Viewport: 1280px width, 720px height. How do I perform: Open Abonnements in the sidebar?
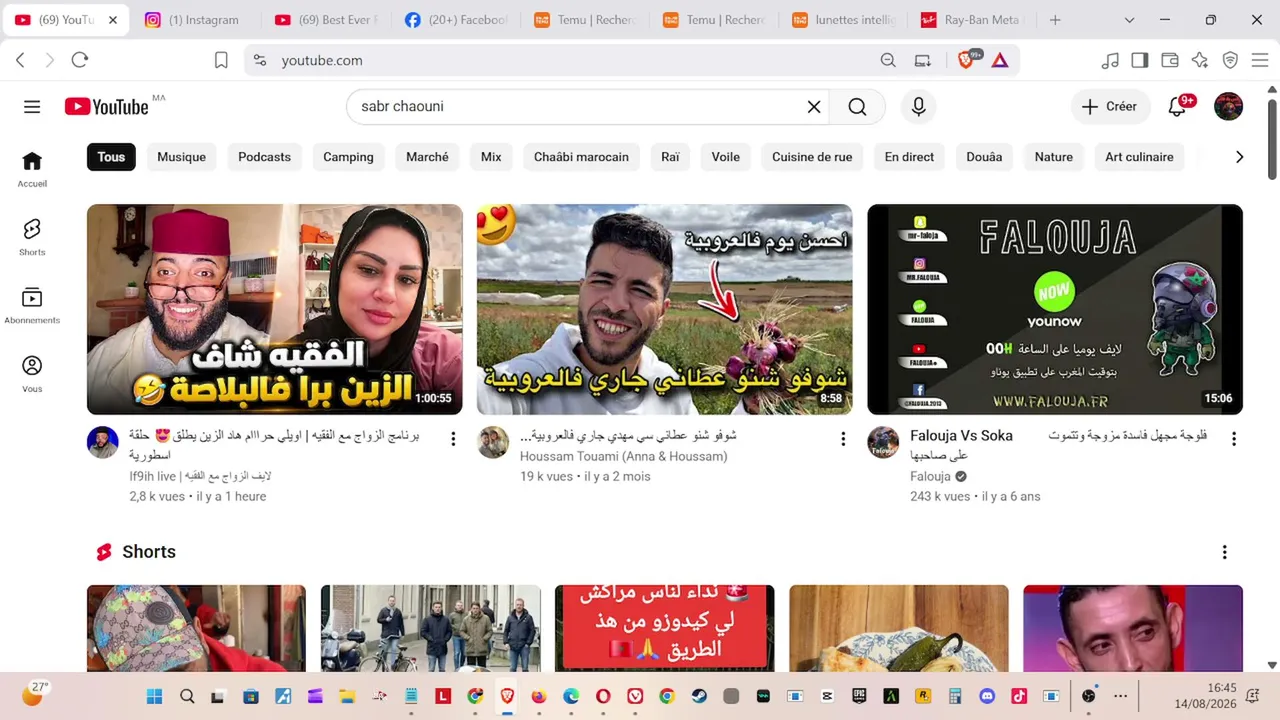point(32,305)
